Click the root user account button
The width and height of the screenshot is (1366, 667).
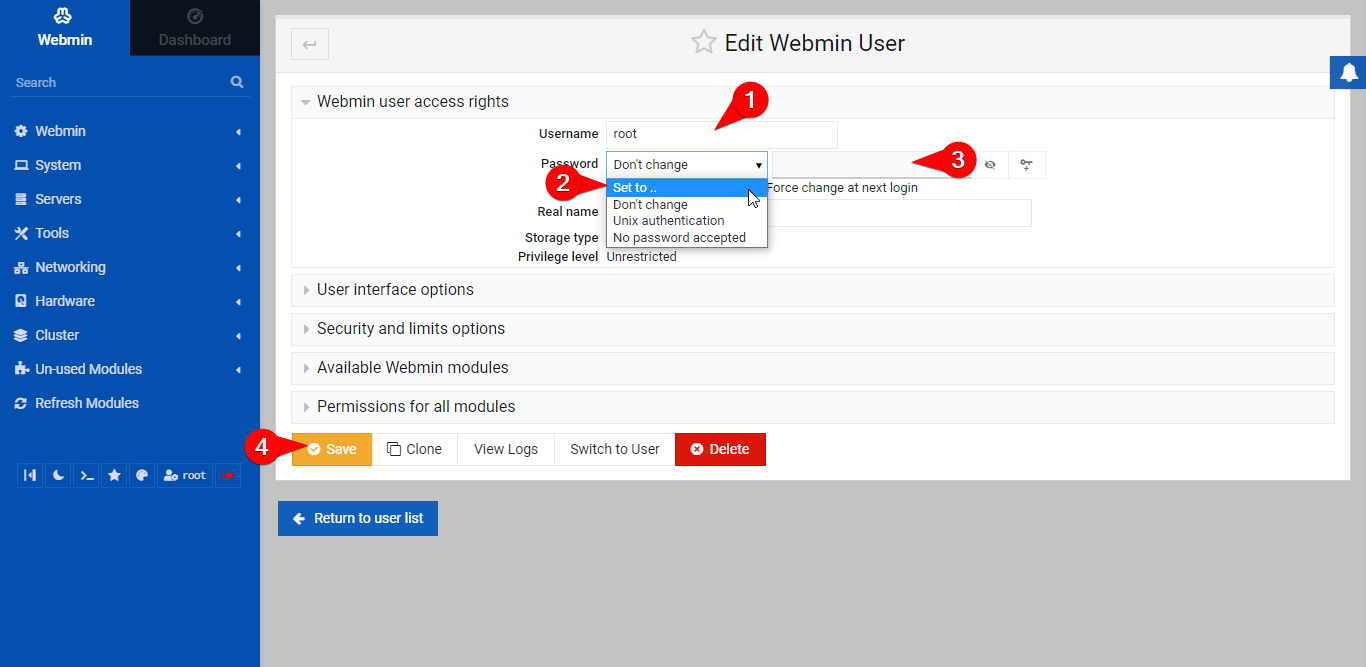(185, 475)
